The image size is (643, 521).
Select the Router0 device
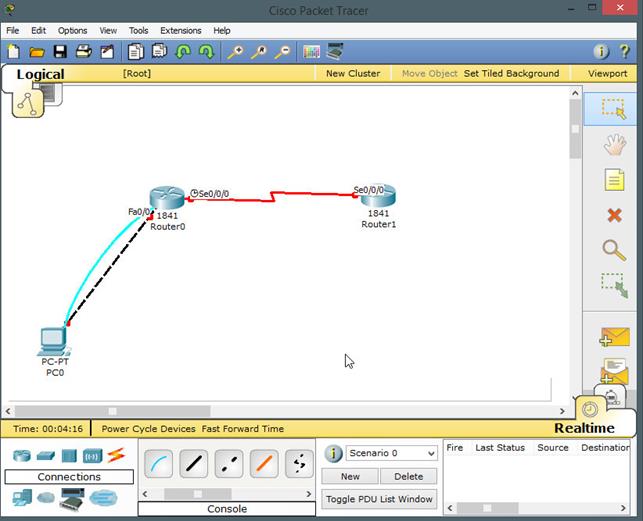coord(167,198)
